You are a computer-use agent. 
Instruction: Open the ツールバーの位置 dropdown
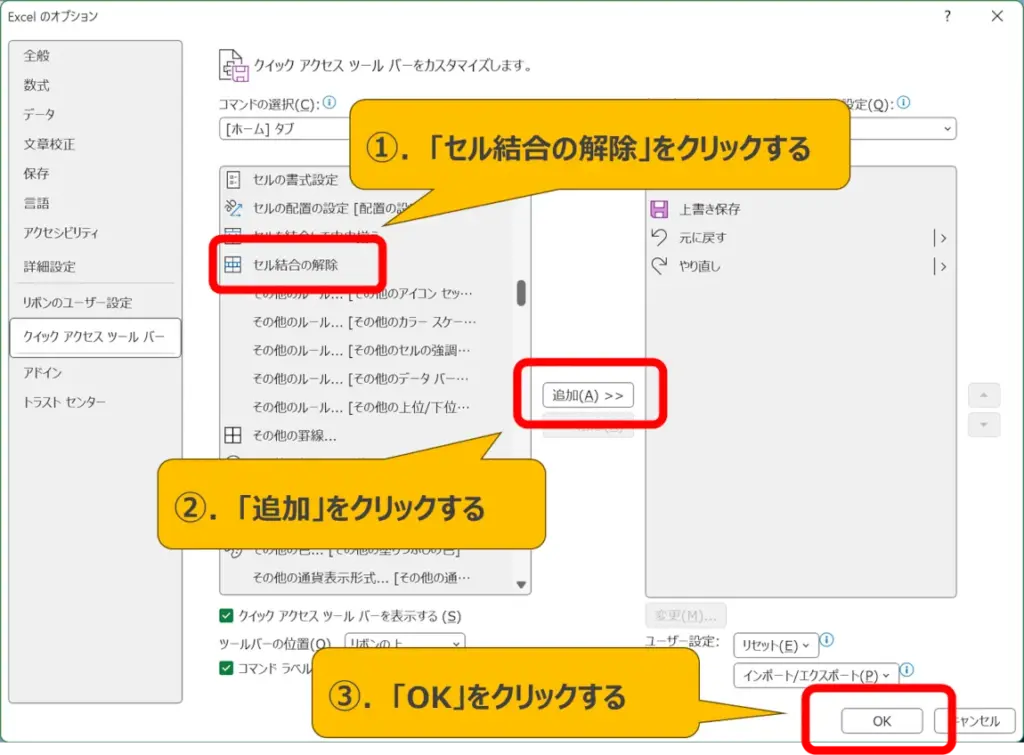(404, 644)
